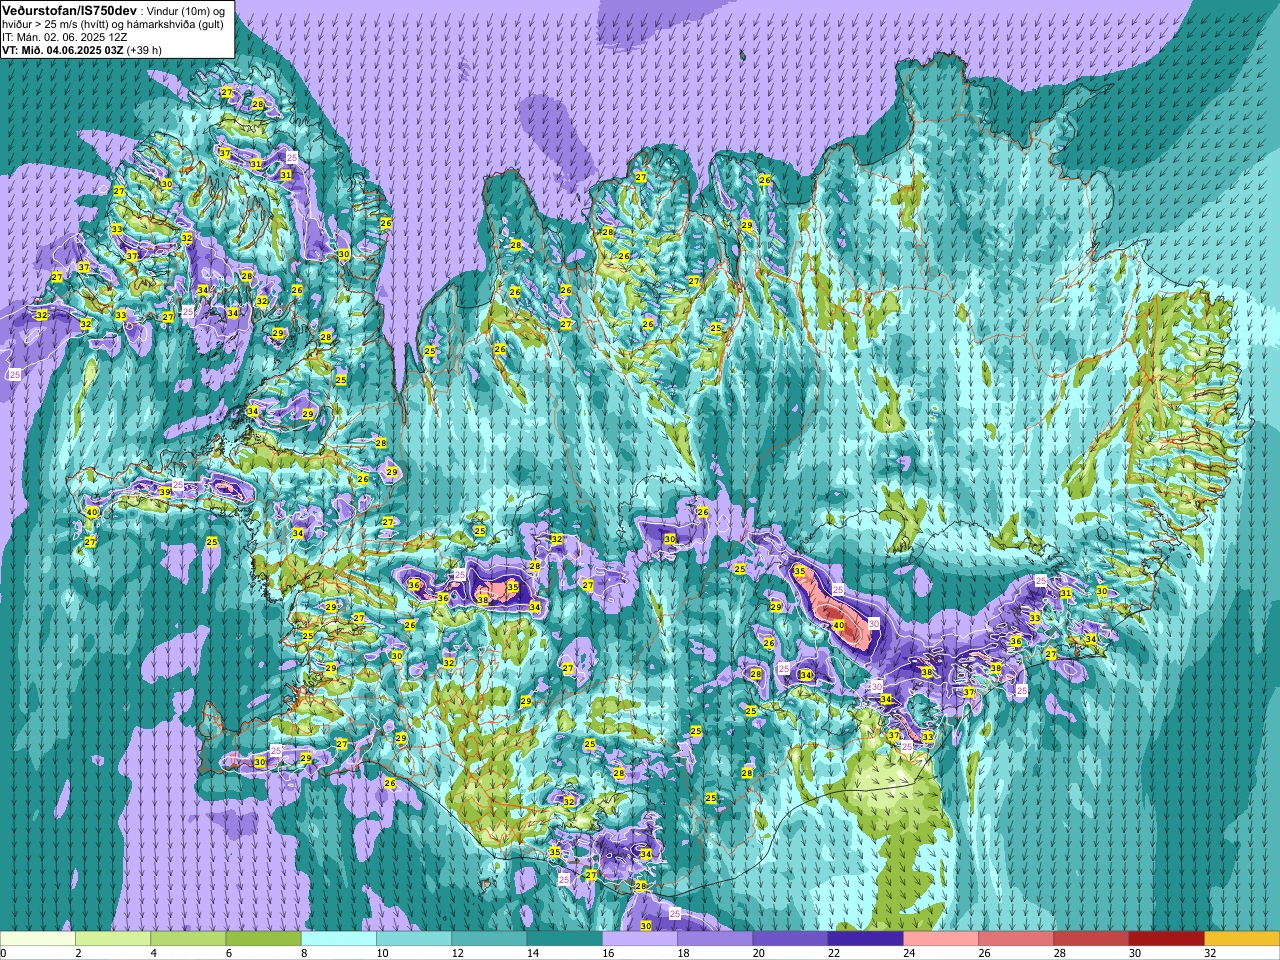This screenshot has width=1280, height=960.
Task: Click the legend tick label 0
Action: click(3, 953)
